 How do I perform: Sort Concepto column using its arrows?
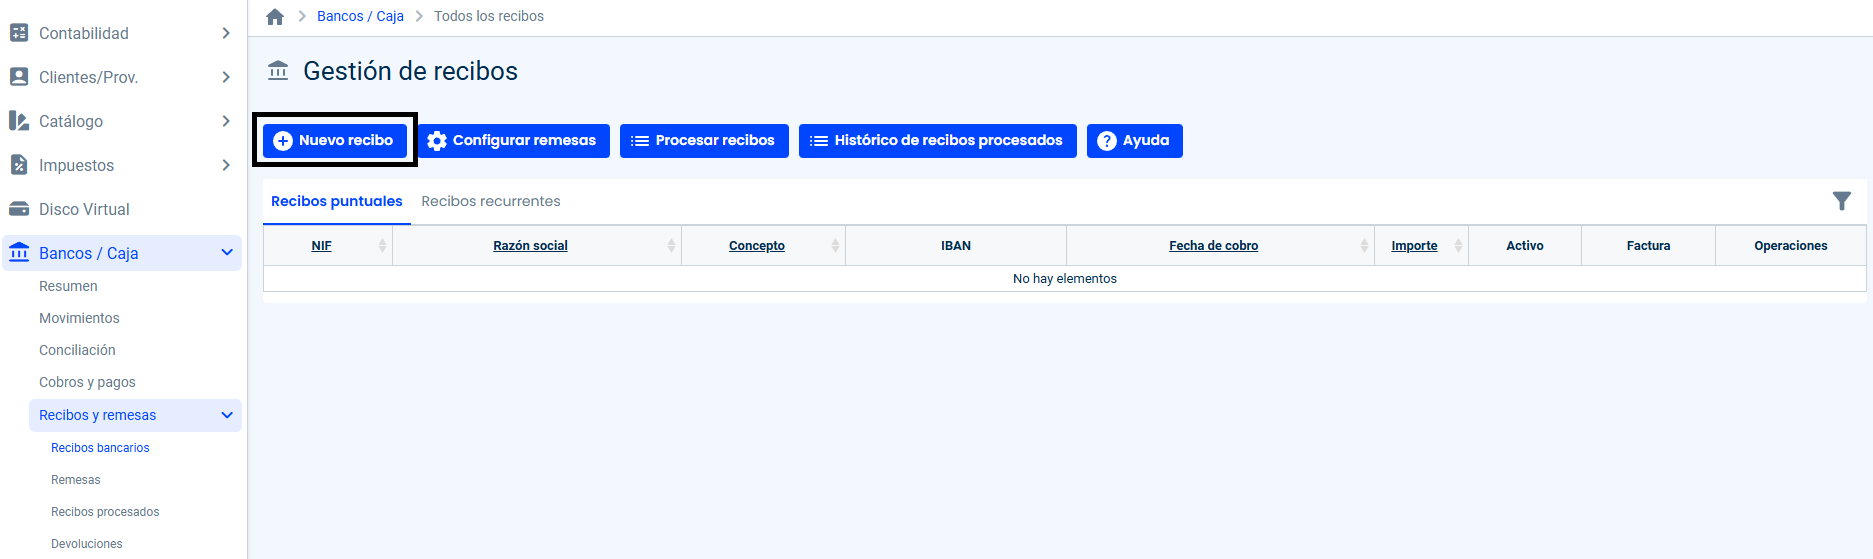(x=835, y=246)
